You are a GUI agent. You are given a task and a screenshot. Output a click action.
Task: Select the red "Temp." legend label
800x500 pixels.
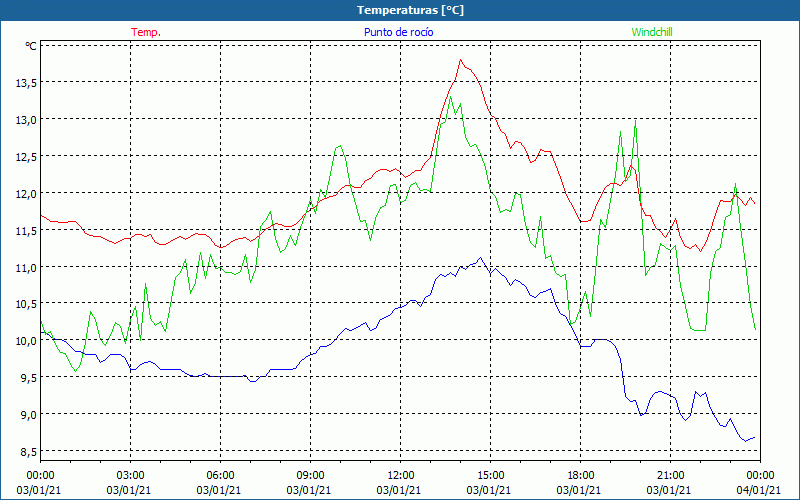point(146,32)
